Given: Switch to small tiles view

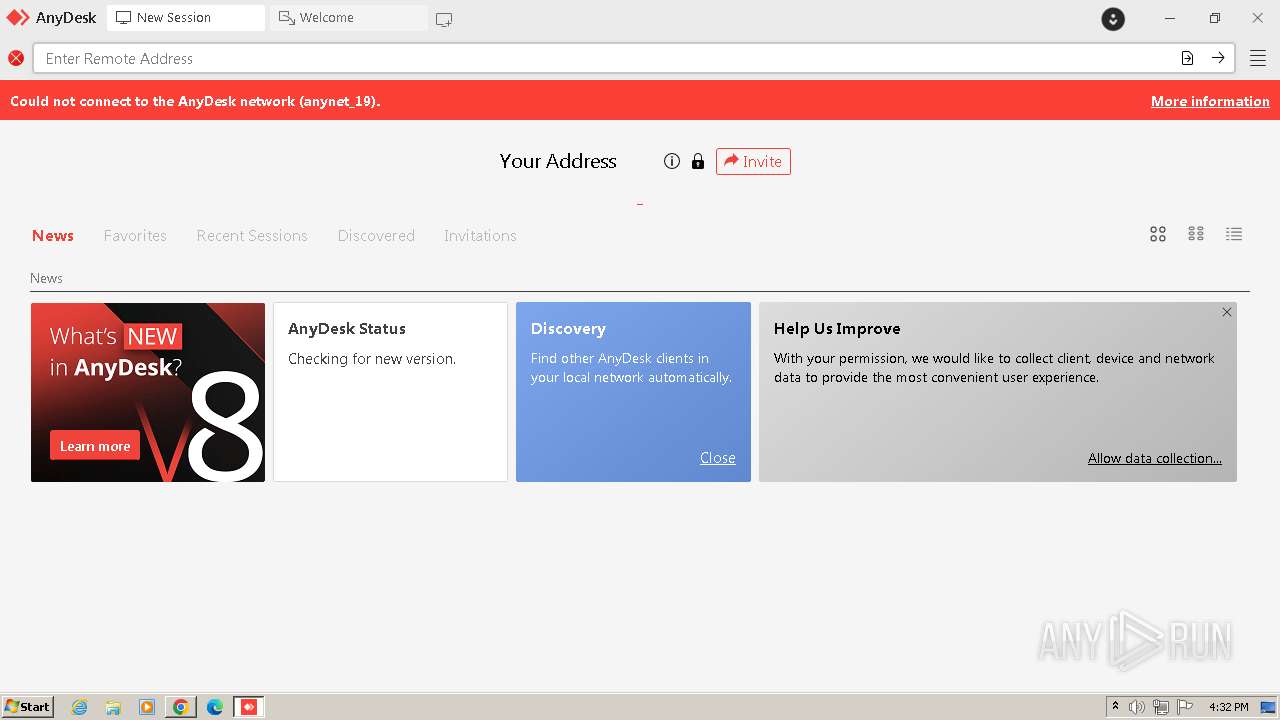Looking at the screenshot, I should point(1196,234).
